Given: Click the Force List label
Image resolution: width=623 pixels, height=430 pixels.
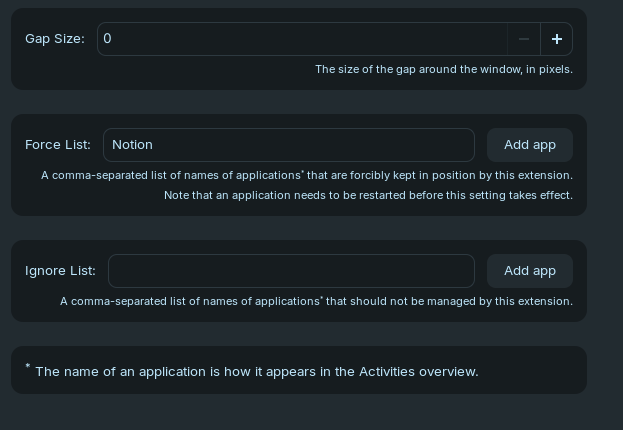Looking at the screenshot, I should point(58,145).
